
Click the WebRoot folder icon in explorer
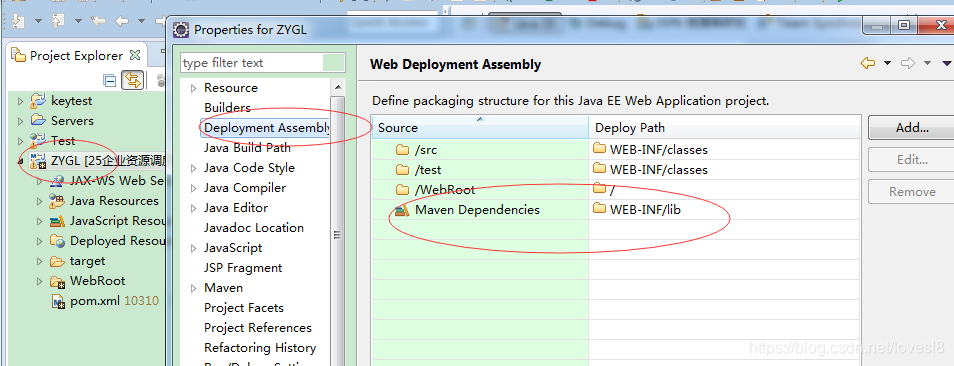coord(57,281)
